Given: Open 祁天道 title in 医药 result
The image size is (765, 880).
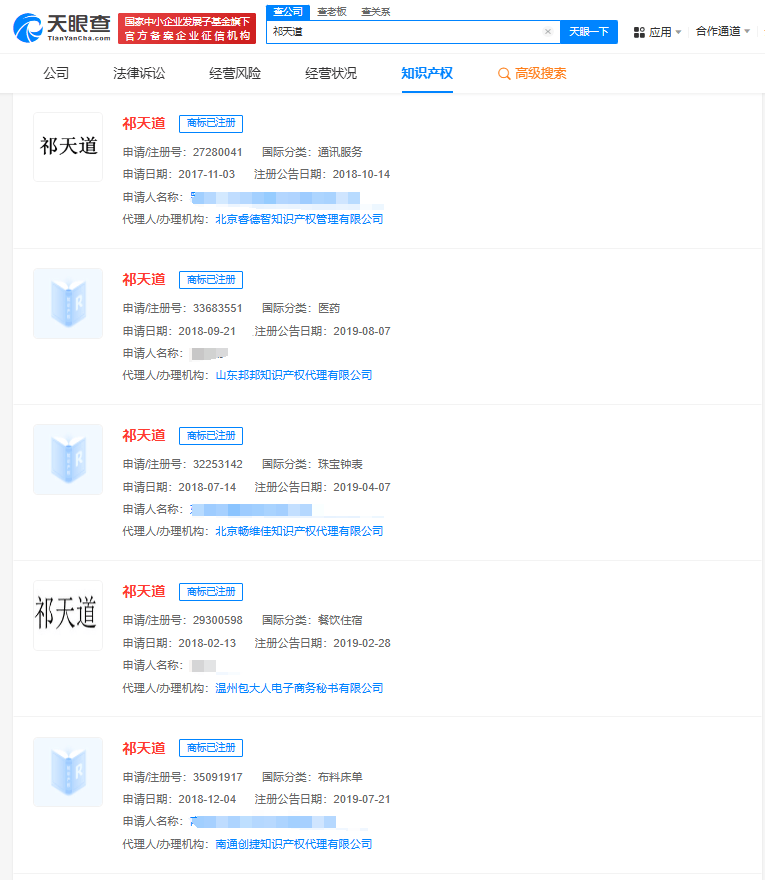Looking at the screenshot, I should click(144, 279).
